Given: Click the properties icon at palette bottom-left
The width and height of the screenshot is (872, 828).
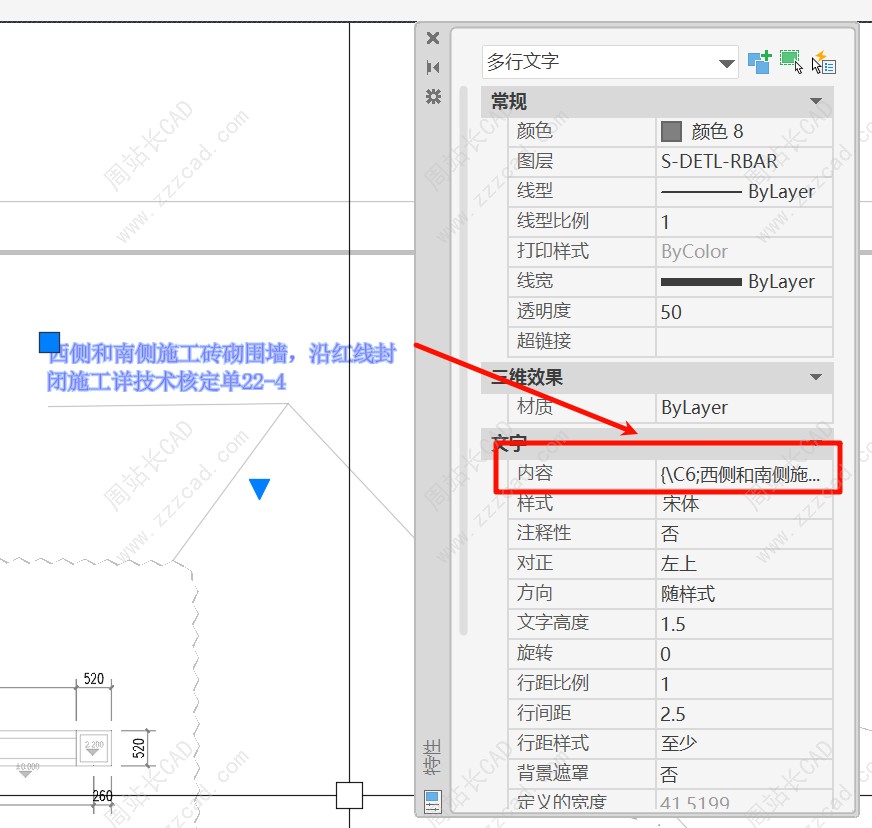Looking at the screenshot, I should pos(433,801).
